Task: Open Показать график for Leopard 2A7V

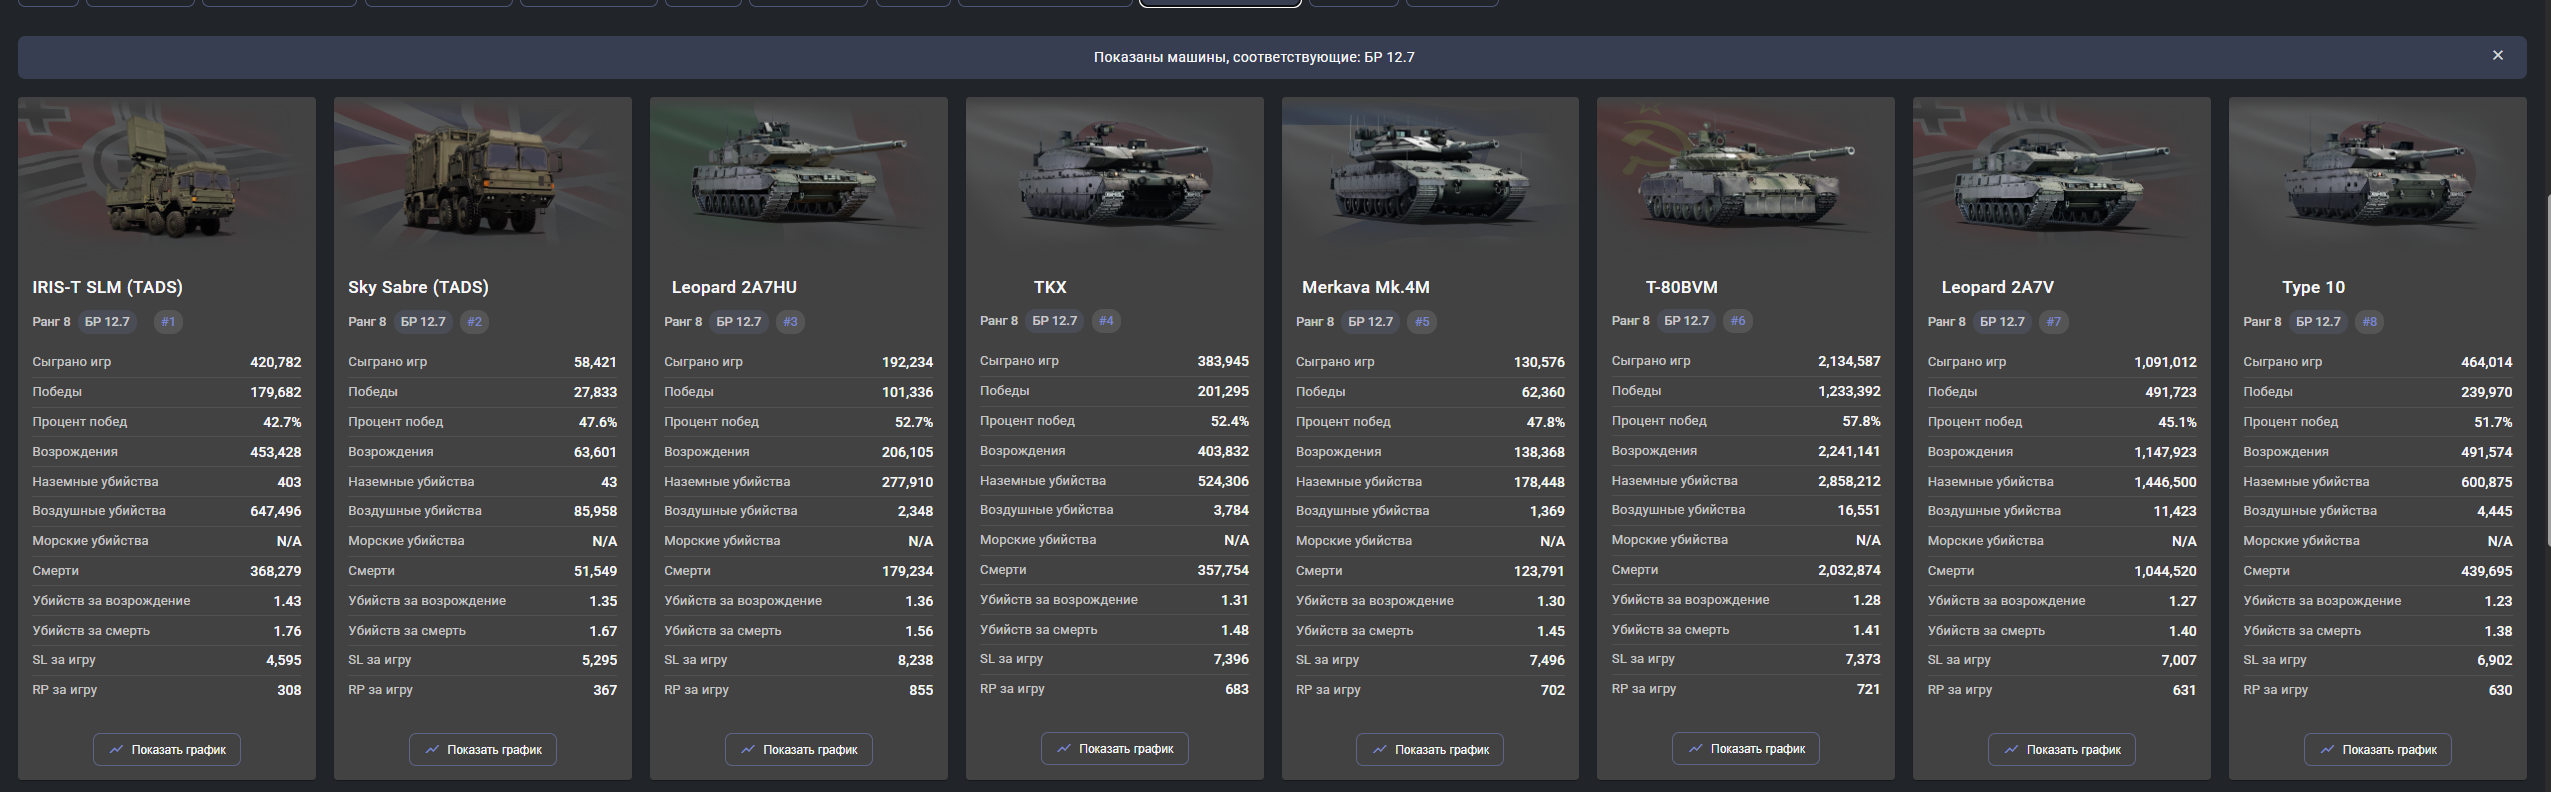Action: pyautogui.click(x=2062, y=749)
